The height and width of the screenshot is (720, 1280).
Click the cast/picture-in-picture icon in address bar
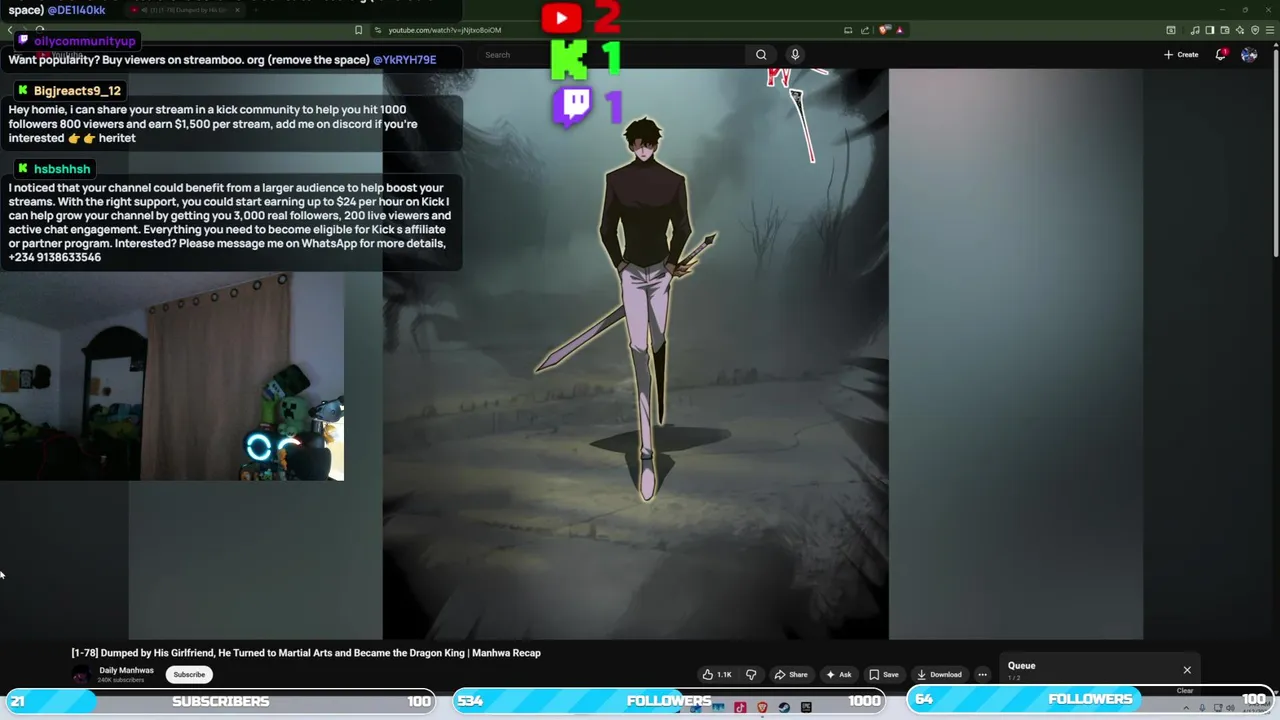[x=848, y=30]
